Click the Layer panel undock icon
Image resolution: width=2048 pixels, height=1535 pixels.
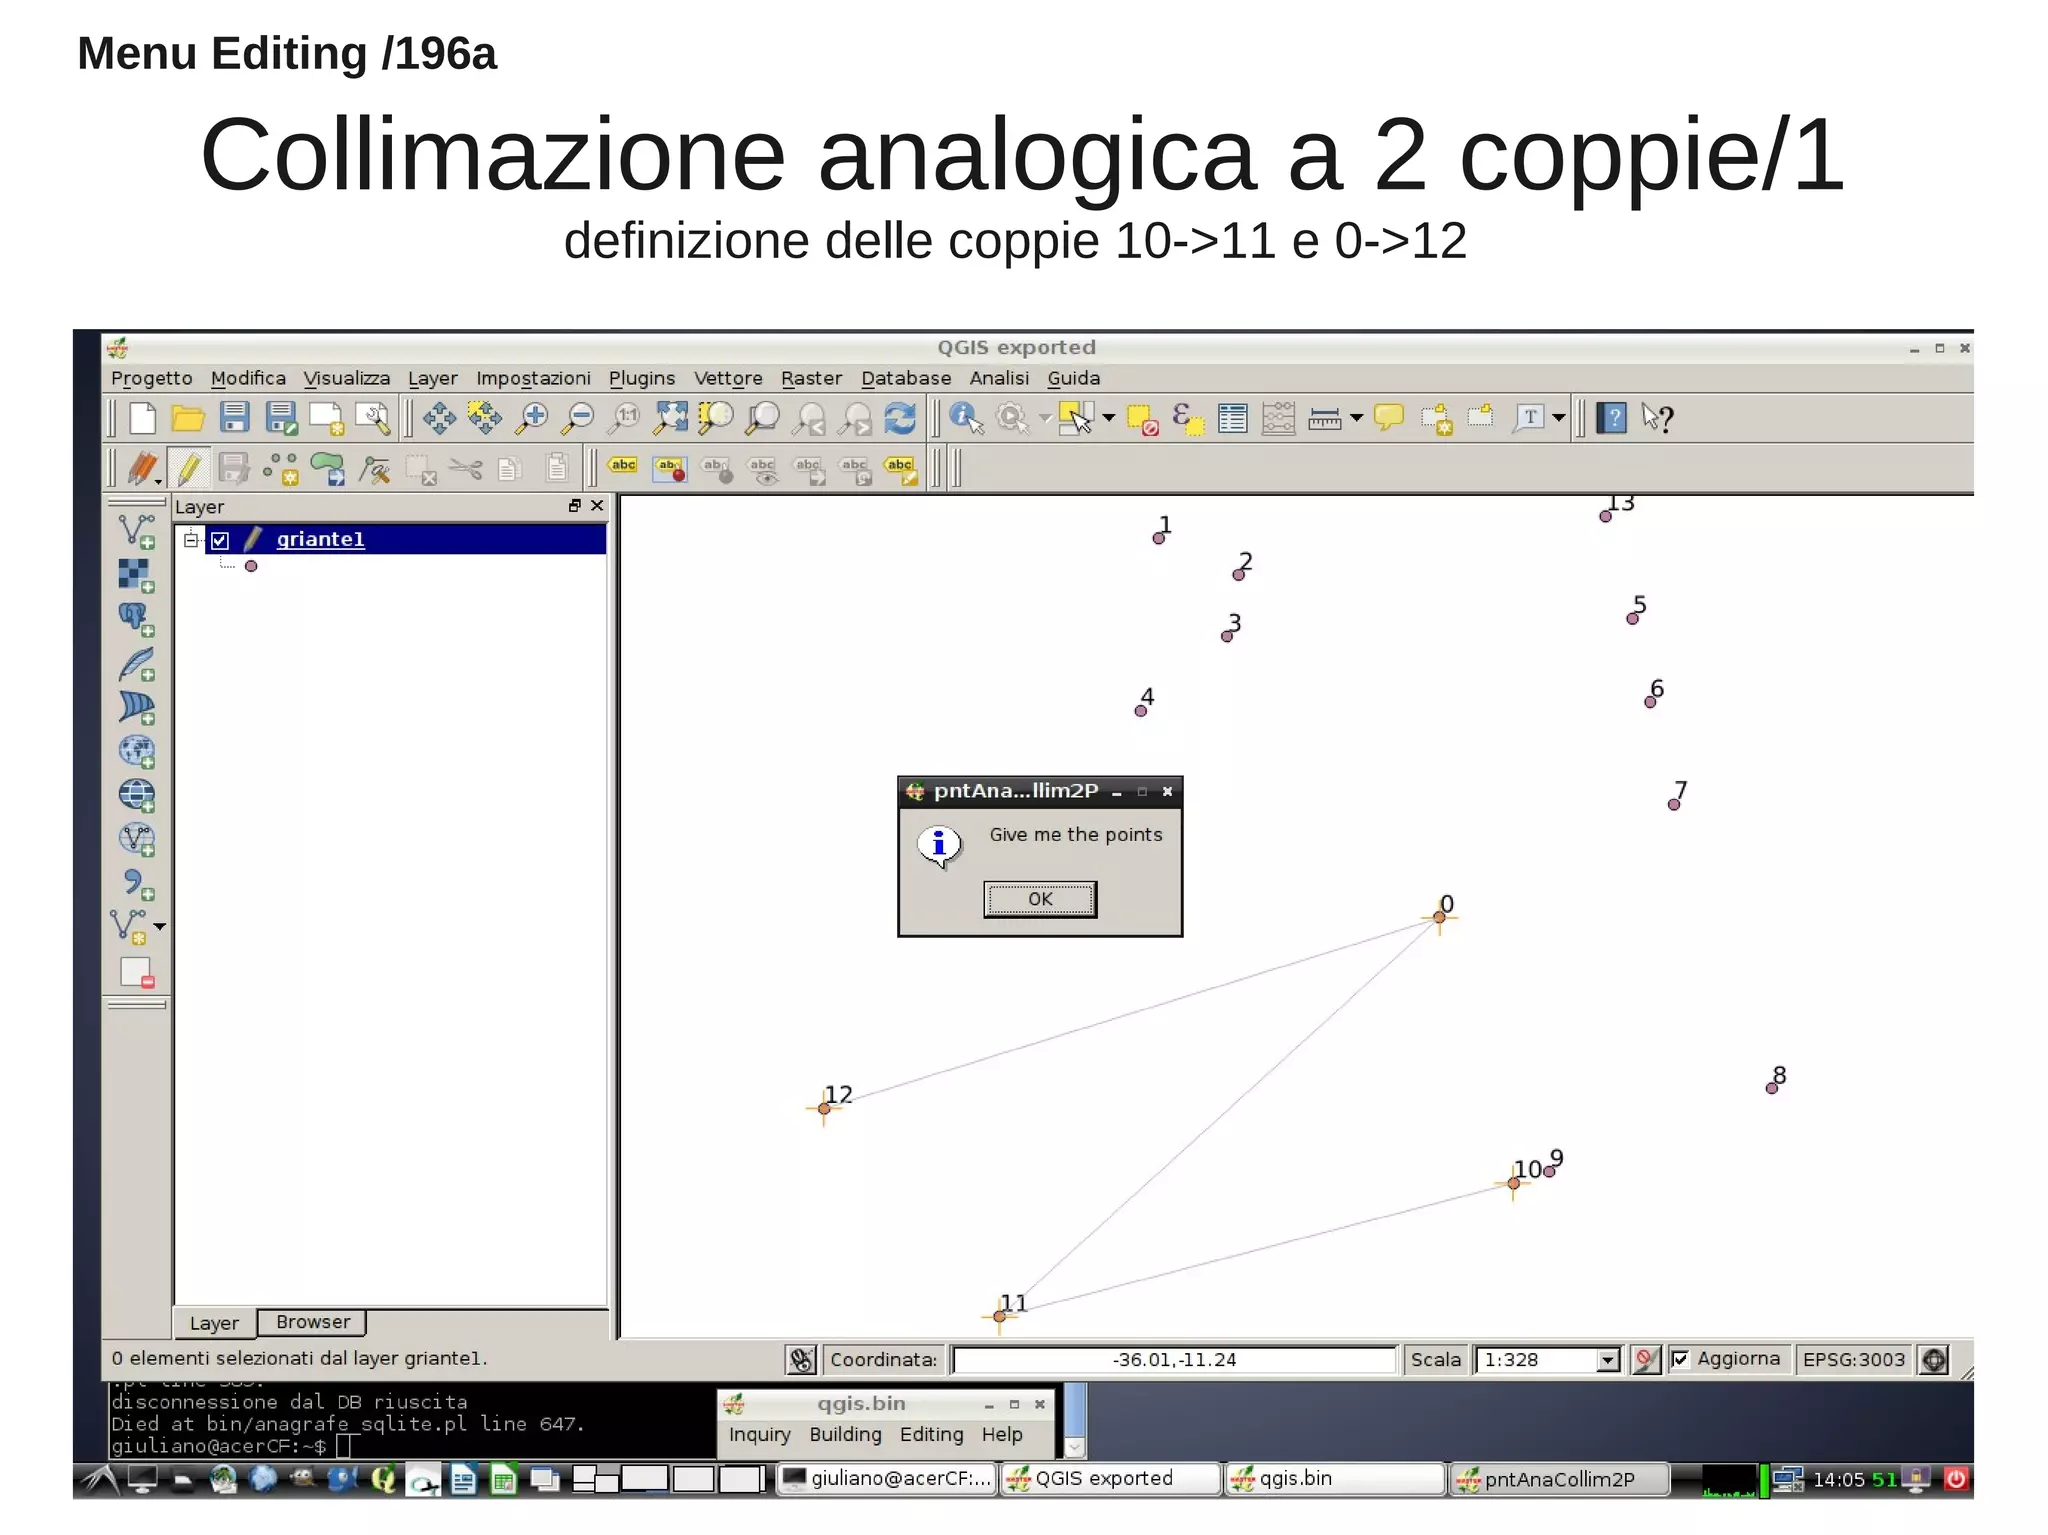click(574, 506)
